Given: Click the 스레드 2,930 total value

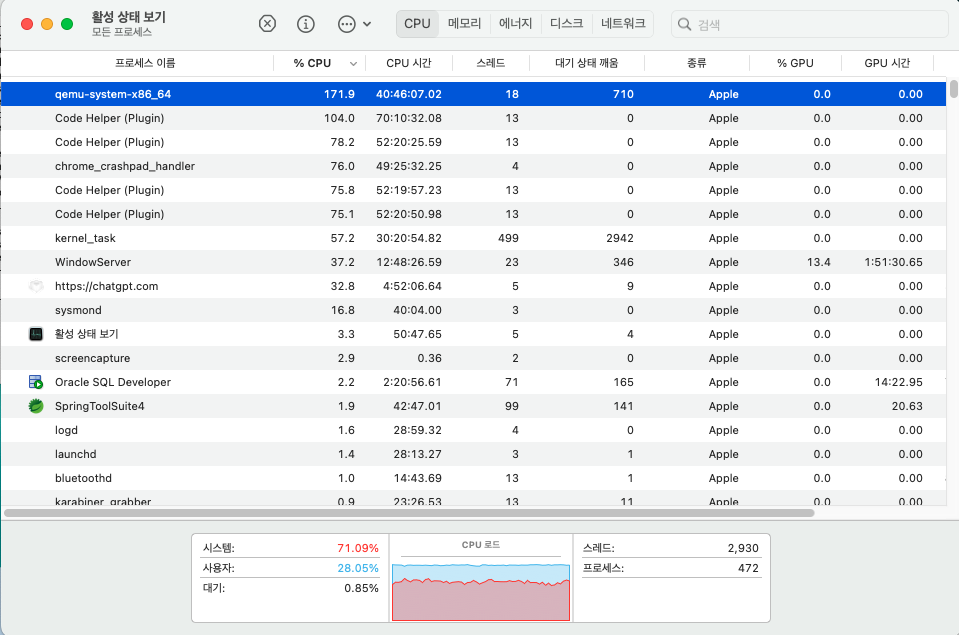Looking at the screenshot, I should [742, 548].
